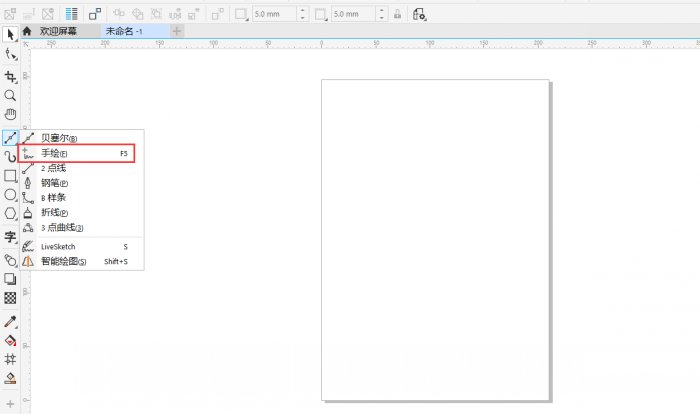Select the checkered Transparency tool

point(10,298)
